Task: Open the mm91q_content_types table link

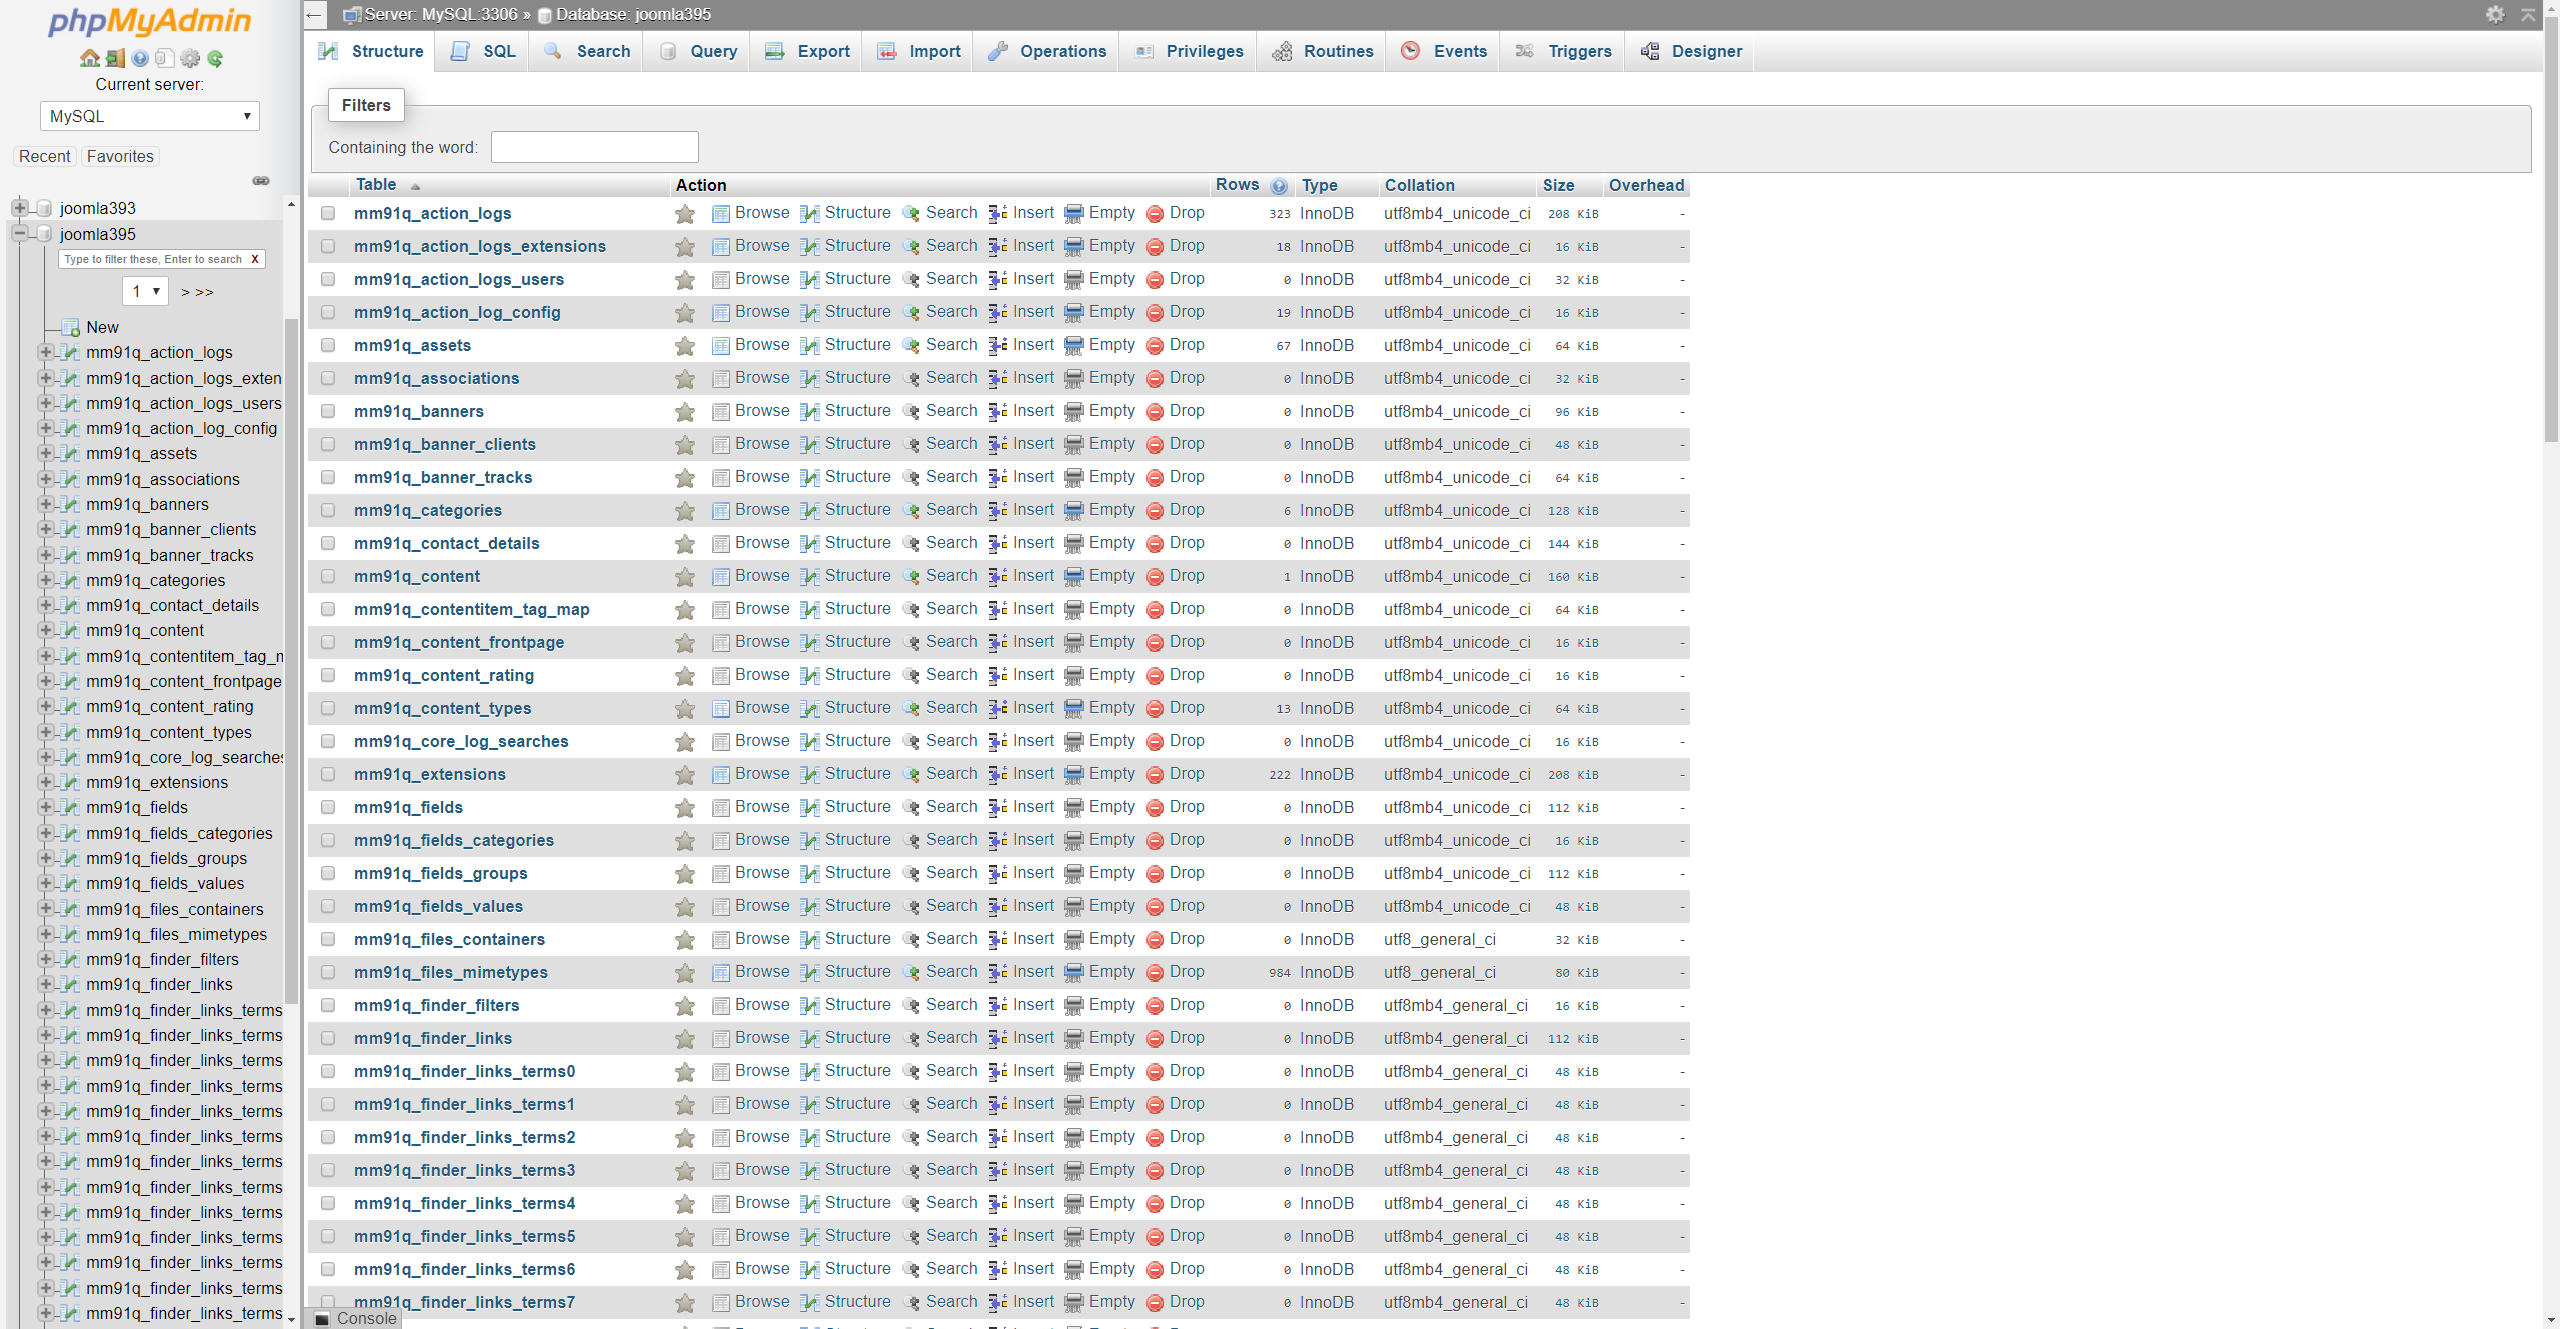Action: tap(442, 708)
